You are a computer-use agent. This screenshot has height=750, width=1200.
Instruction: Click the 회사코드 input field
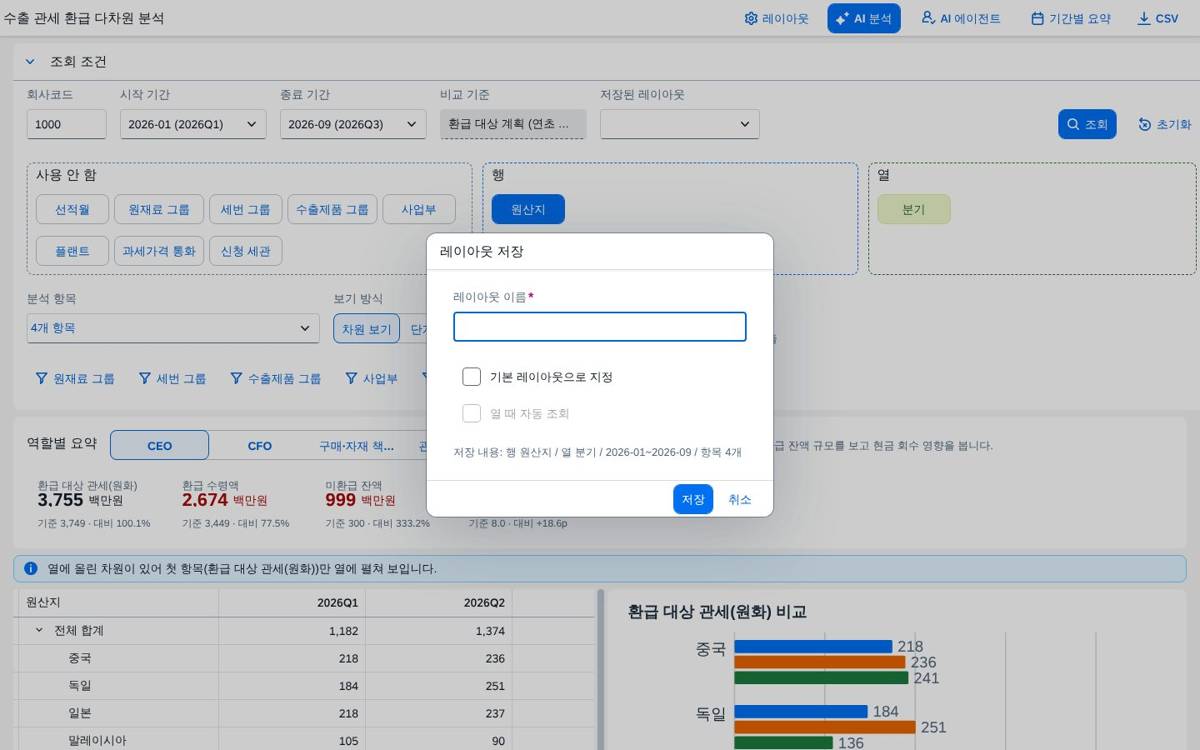tap(67, 124)
